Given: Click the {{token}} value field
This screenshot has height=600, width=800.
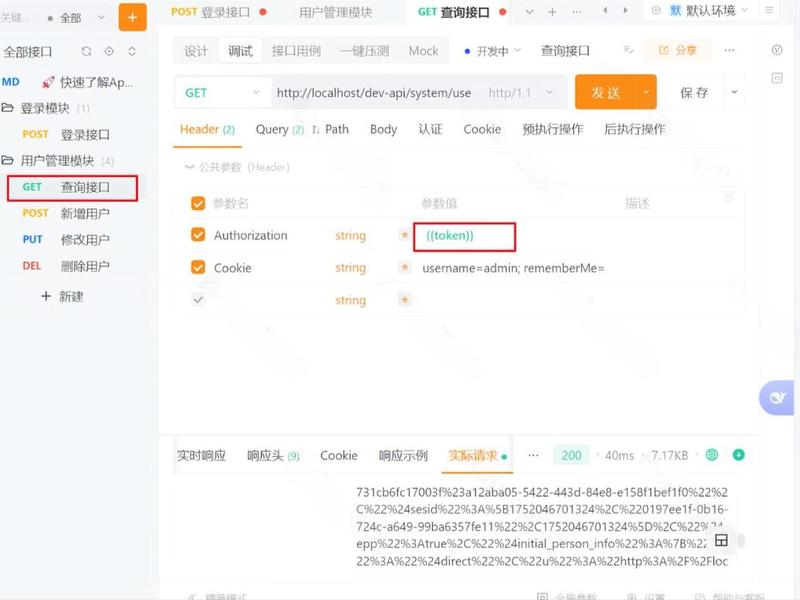Looking at the screenshot, I should (464, 236).
